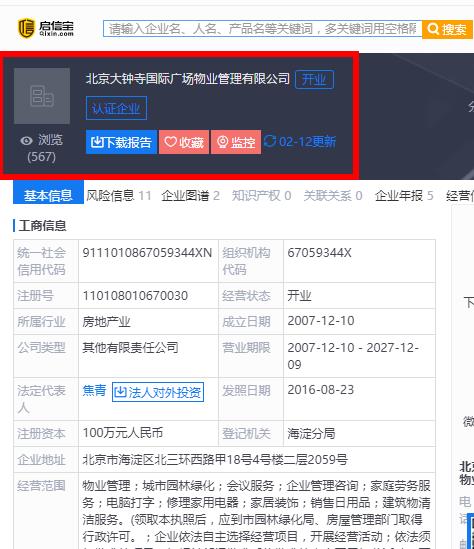Focus the company name search input field
The width and height of the screenshot is (474, 549).
click(263, 29)
